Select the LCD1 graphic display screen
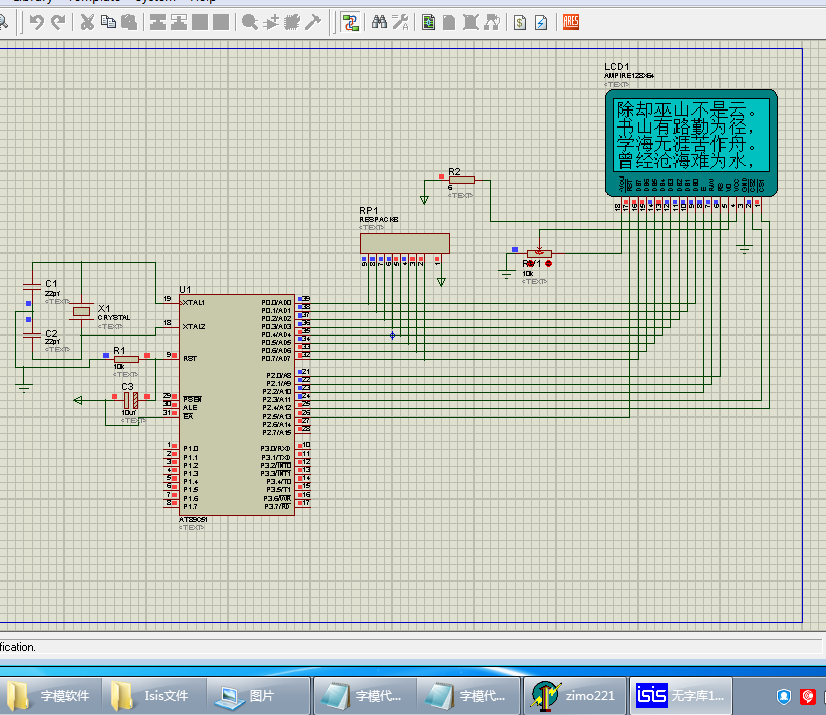The image size is (826, 715). coord(691,135)
